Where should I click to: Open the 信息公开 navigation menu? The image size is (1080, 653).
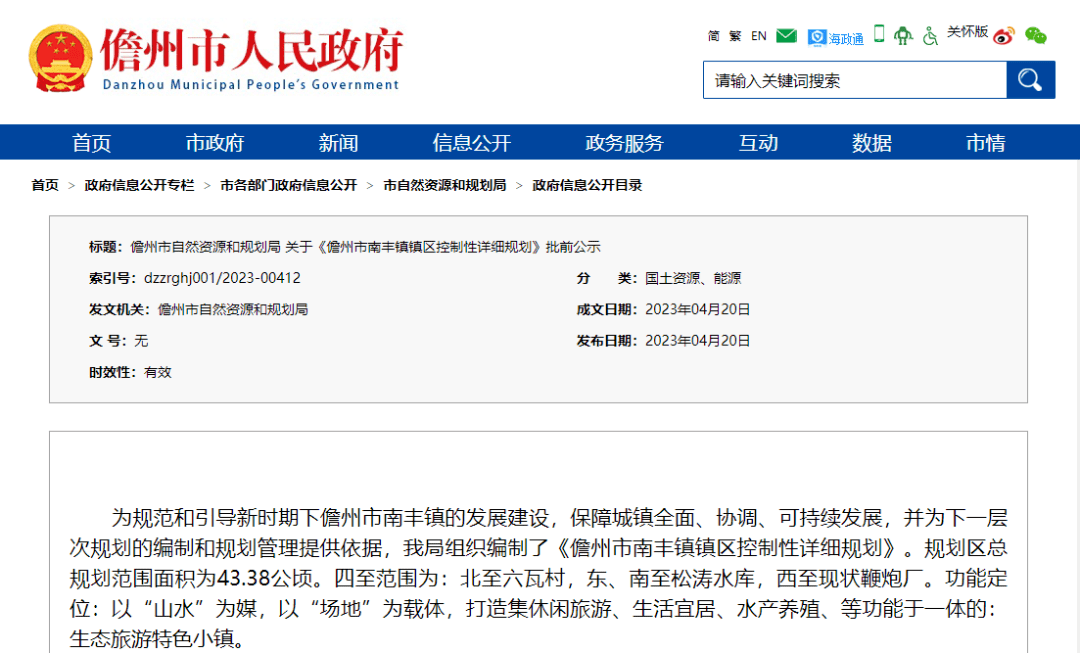click(x=471, y=143)
